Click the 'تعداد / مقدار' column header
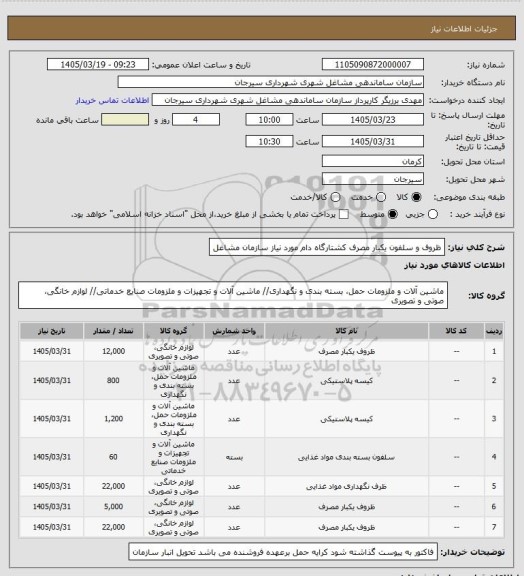Viewport: 524px width, 576px height. pos(113,331)
